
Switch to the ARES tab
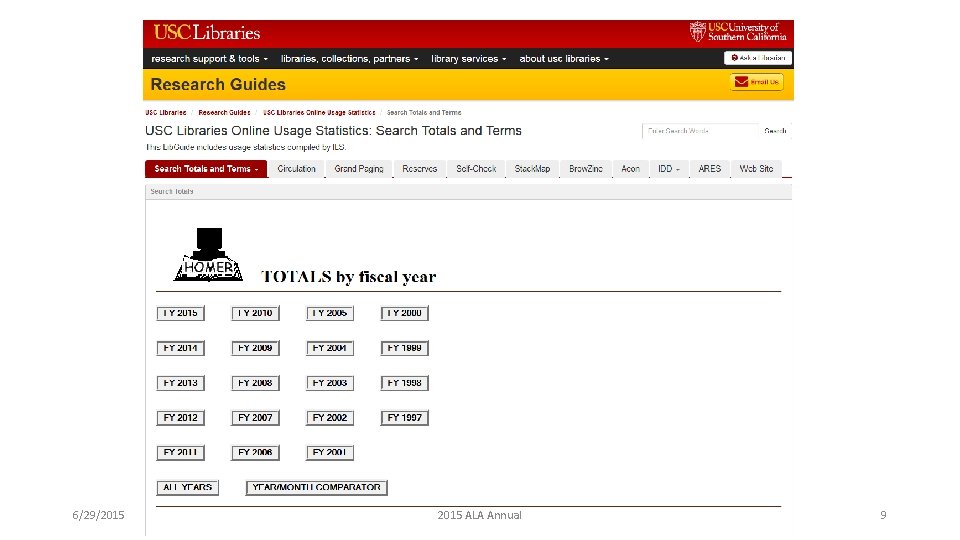click(710, 169)
